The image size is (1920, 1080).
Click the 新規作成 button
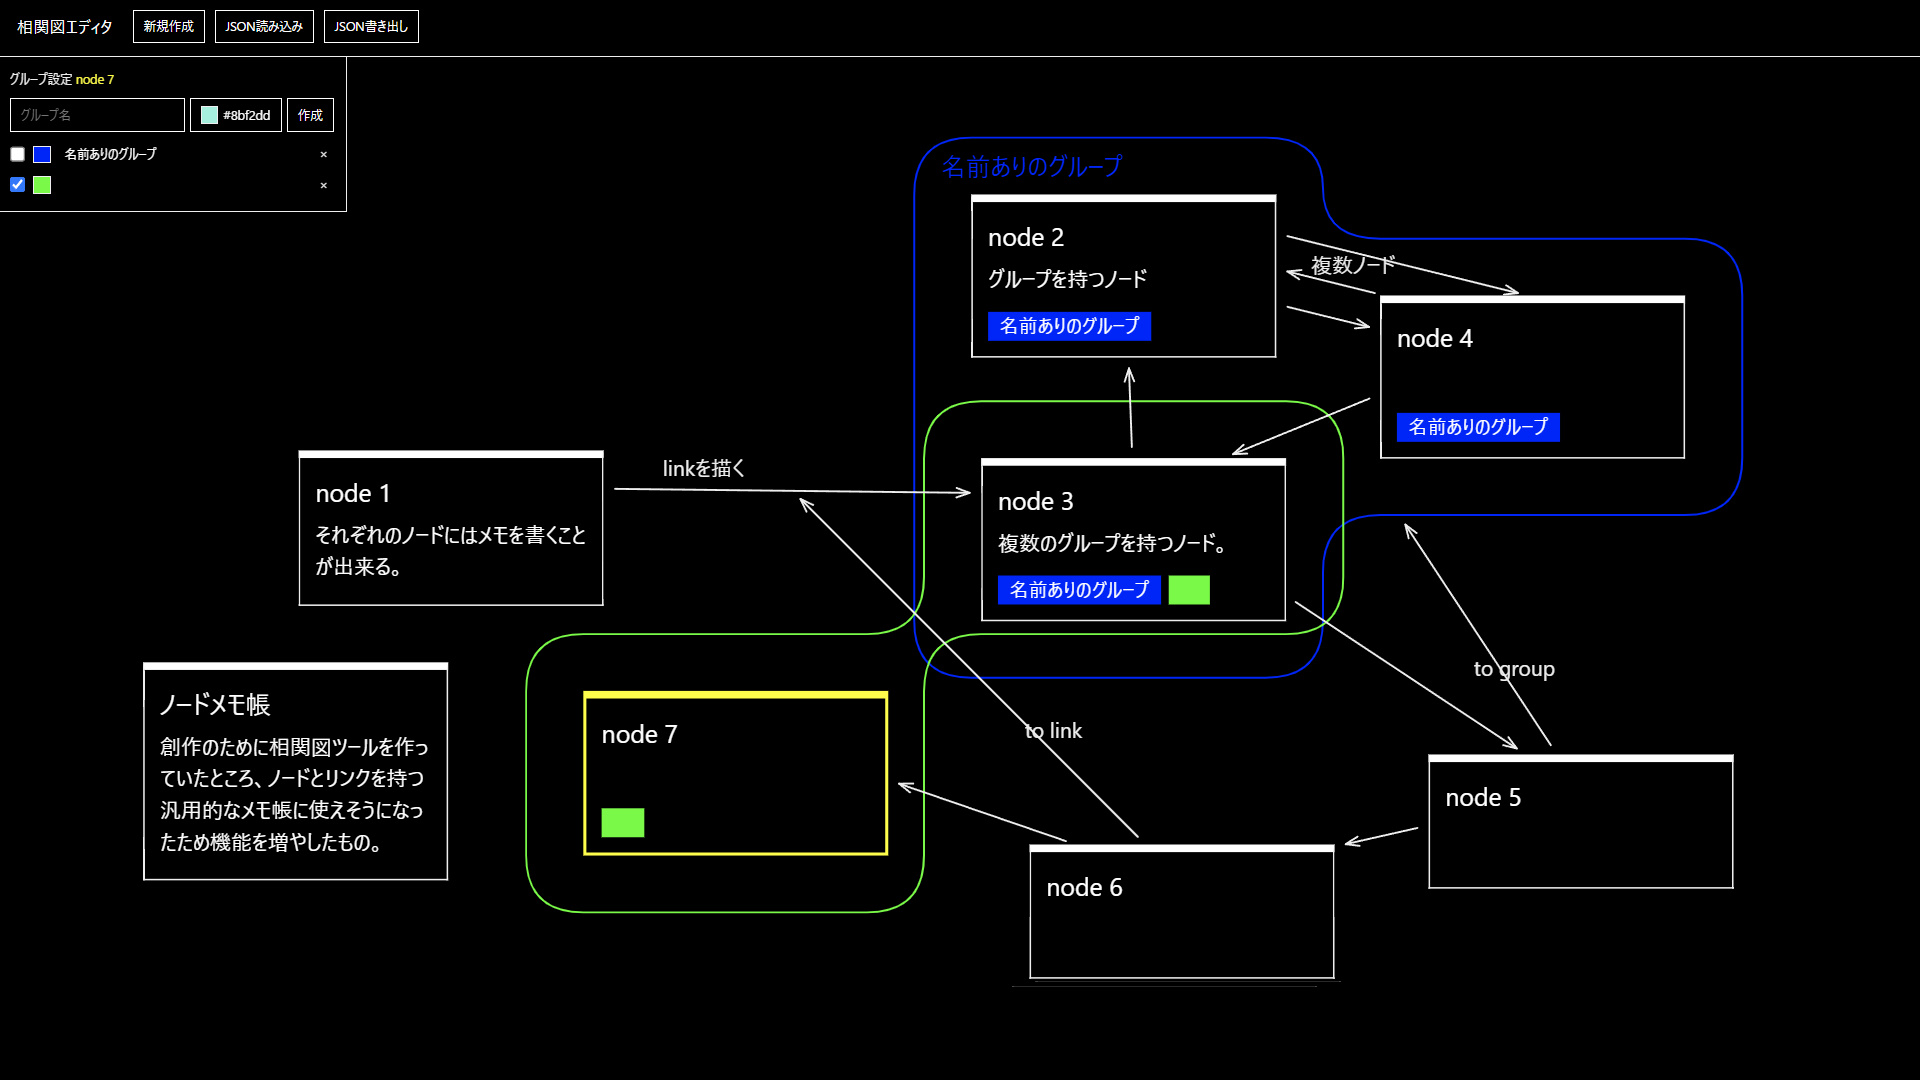click(x=169, y=27)
